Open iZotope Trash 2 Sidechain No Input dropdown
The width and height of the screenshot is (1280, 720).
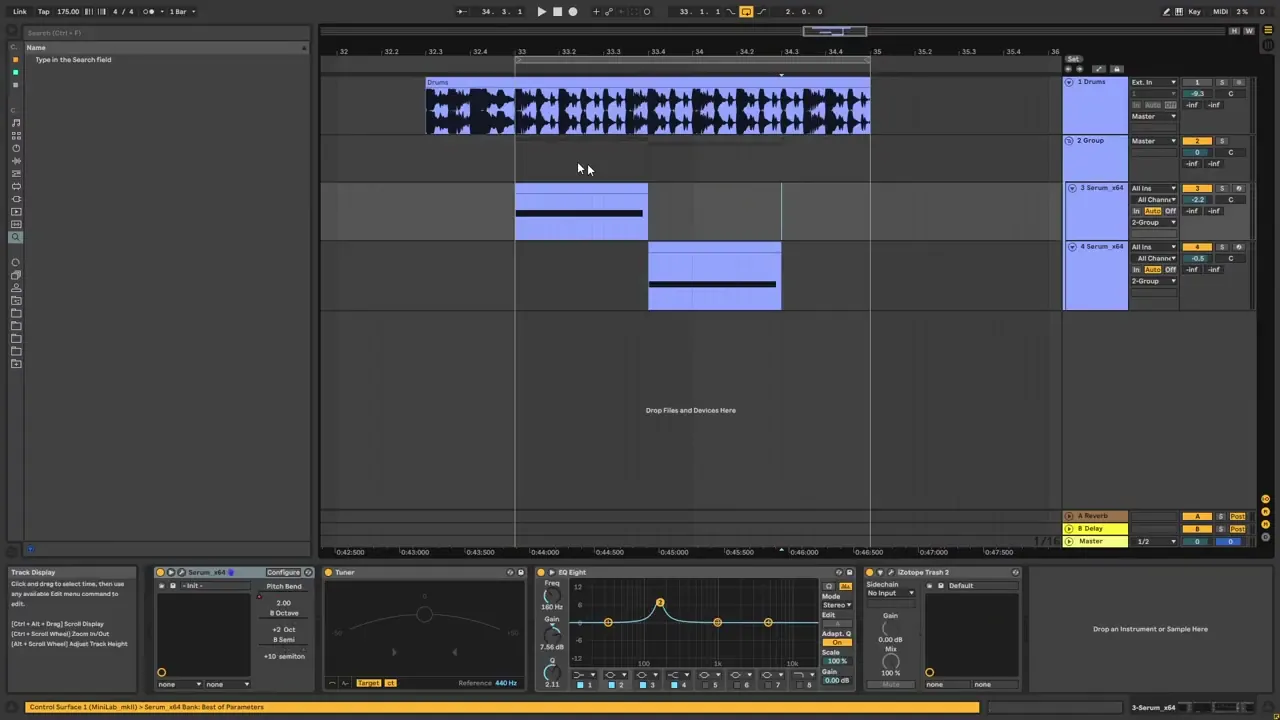(890, 594)
